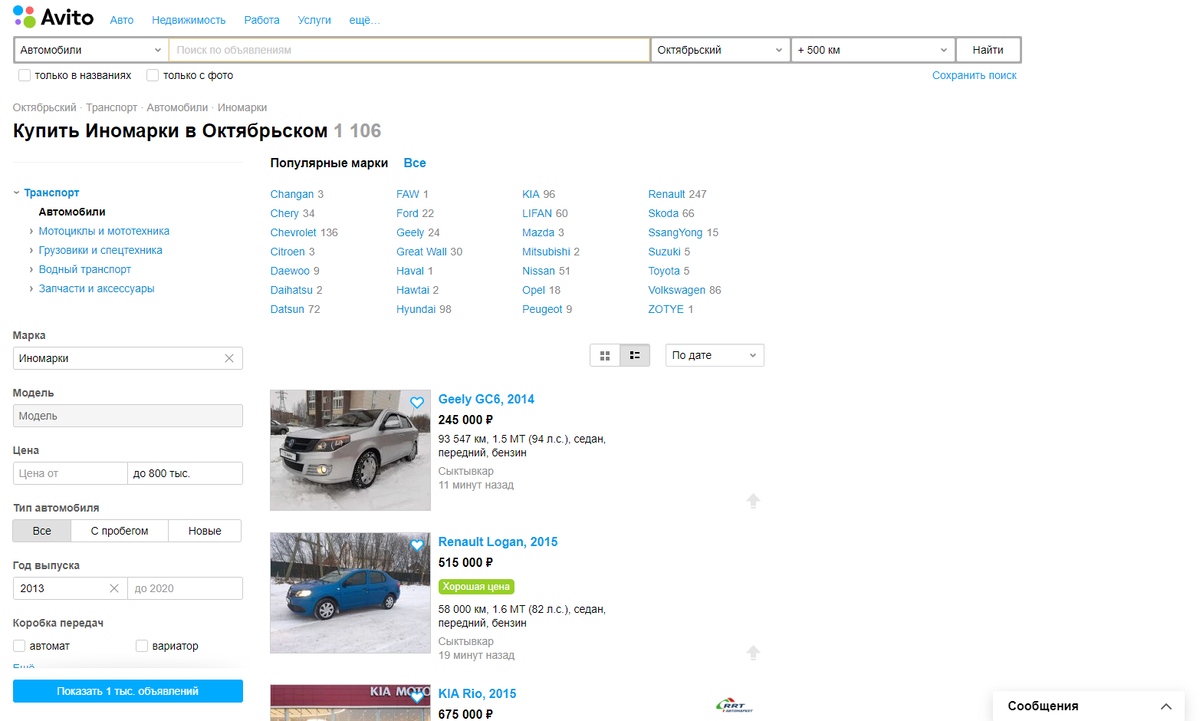Clear the 2013 year-from field
Image resolution: width=1200 pixels, height=721 pixels.
click(x=114, y=588)
